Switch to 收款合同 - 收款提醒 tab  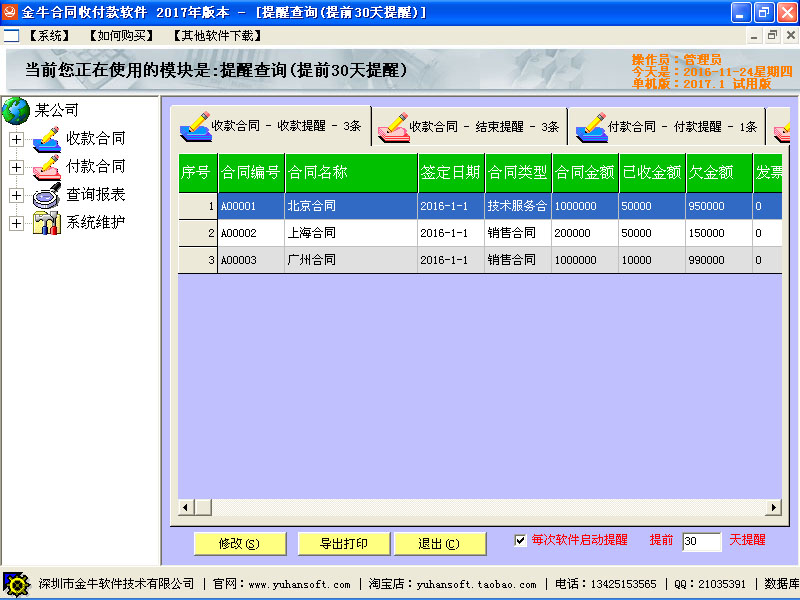[x=271, y=126]
